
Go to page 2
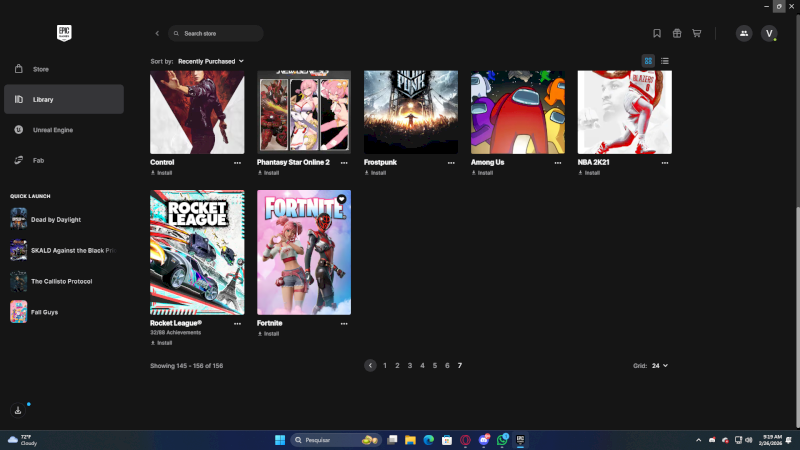pos(397,365)
